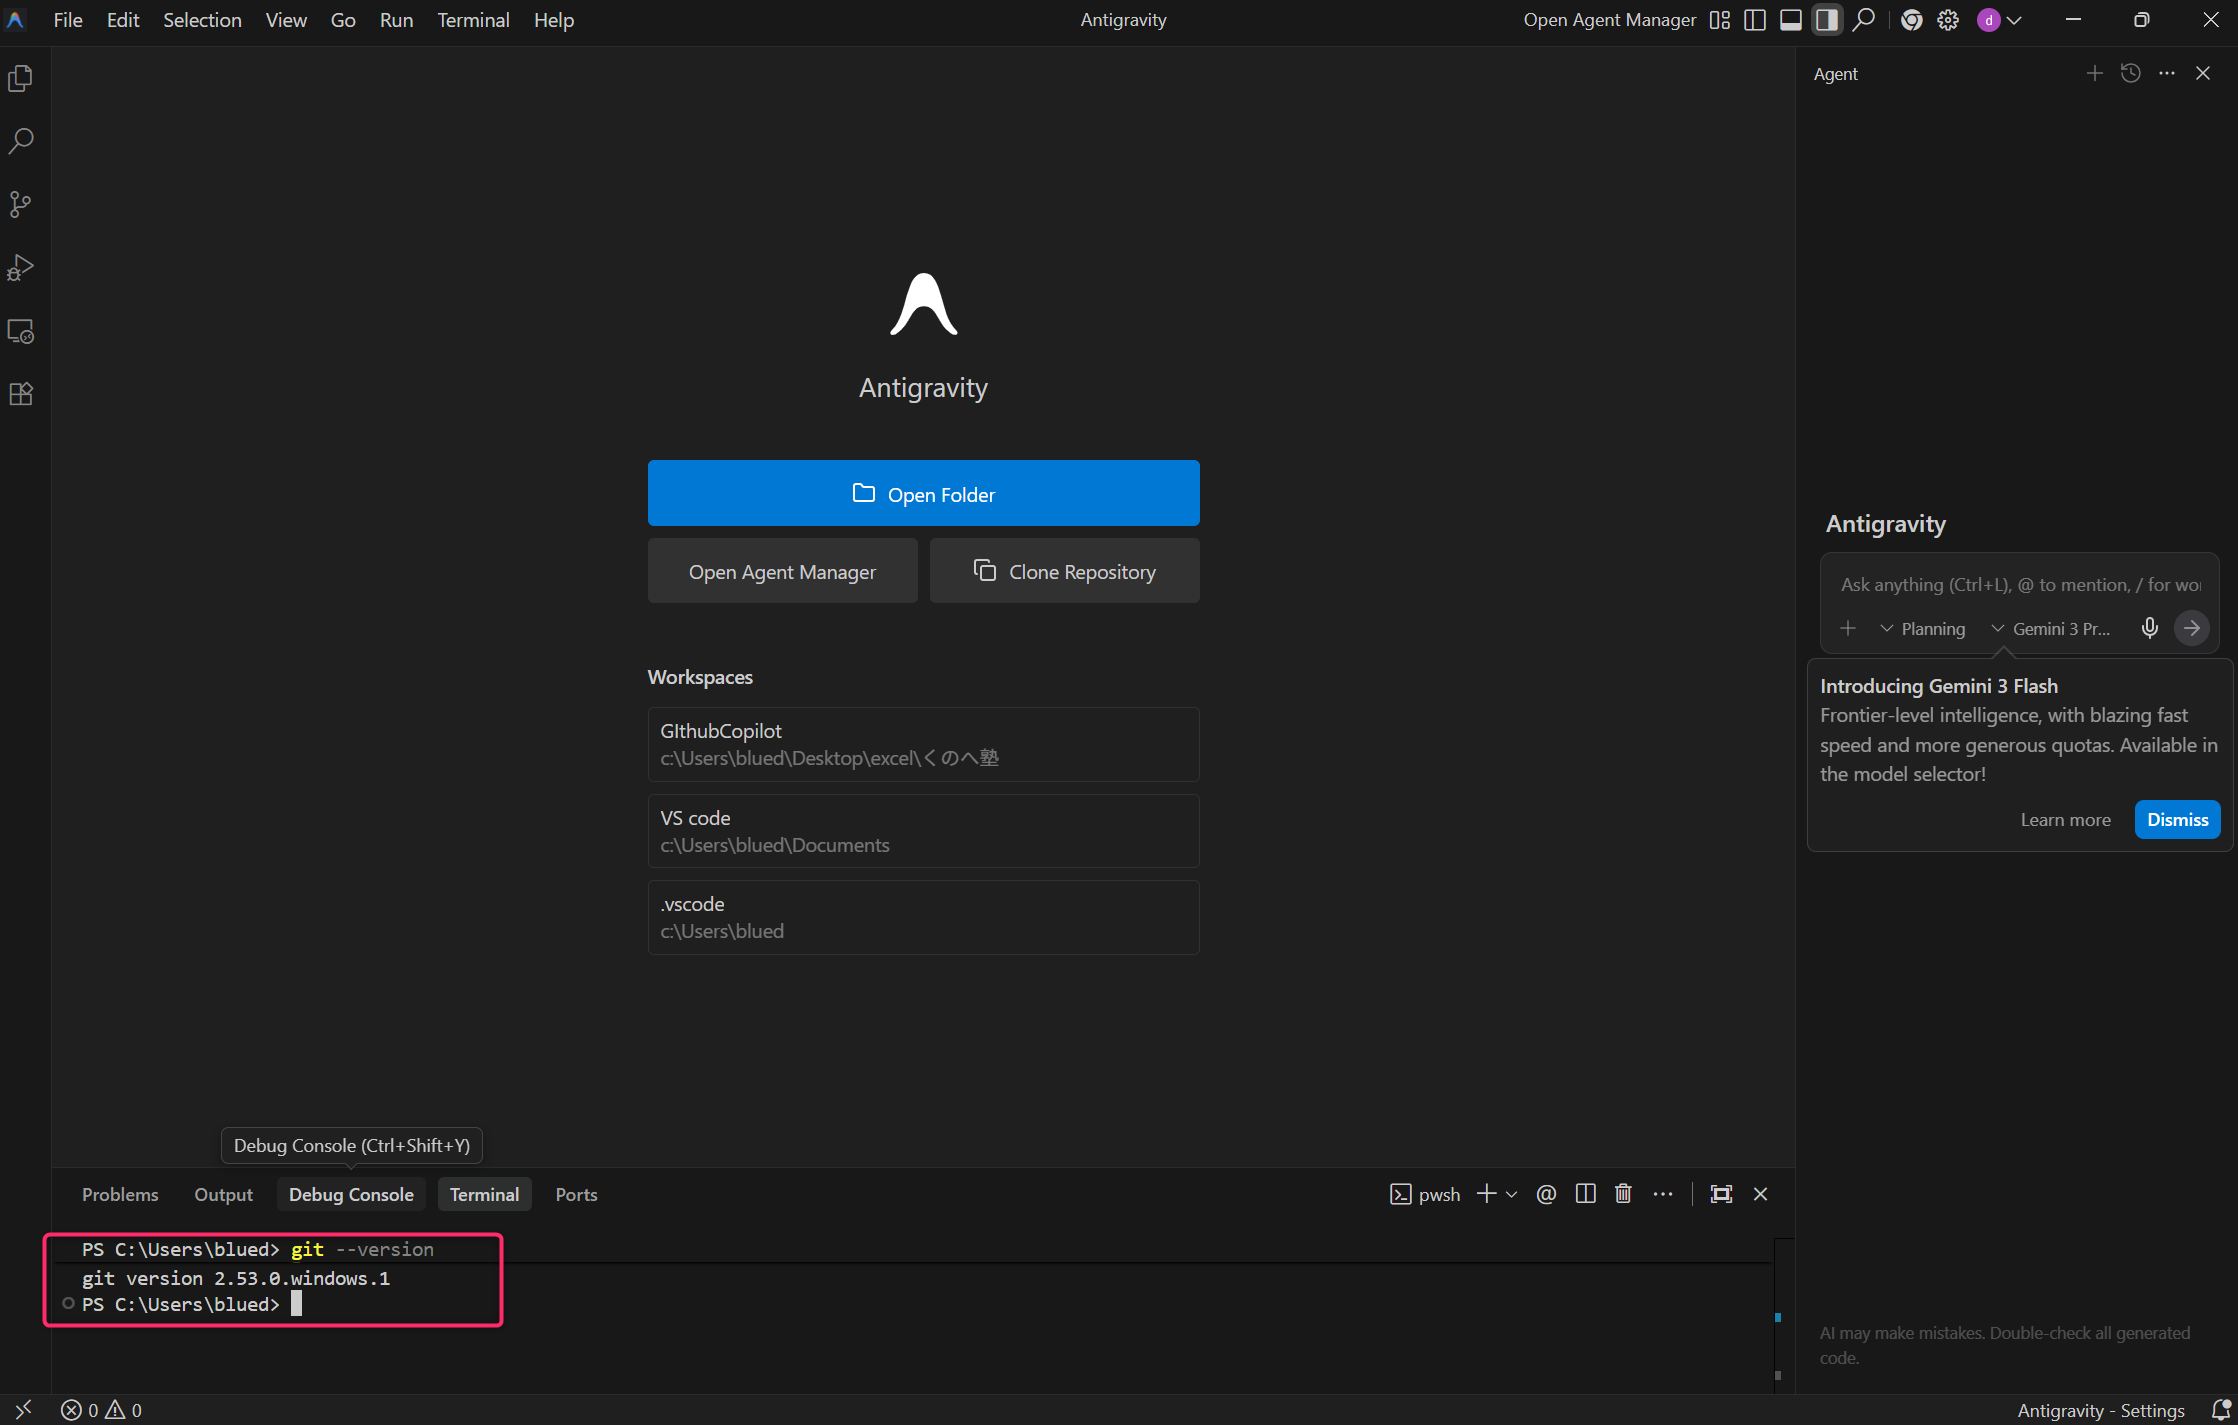Click the terminal scrollbar marker
This screenshot has height=1425, width=2238.
coord(1778,1317)
